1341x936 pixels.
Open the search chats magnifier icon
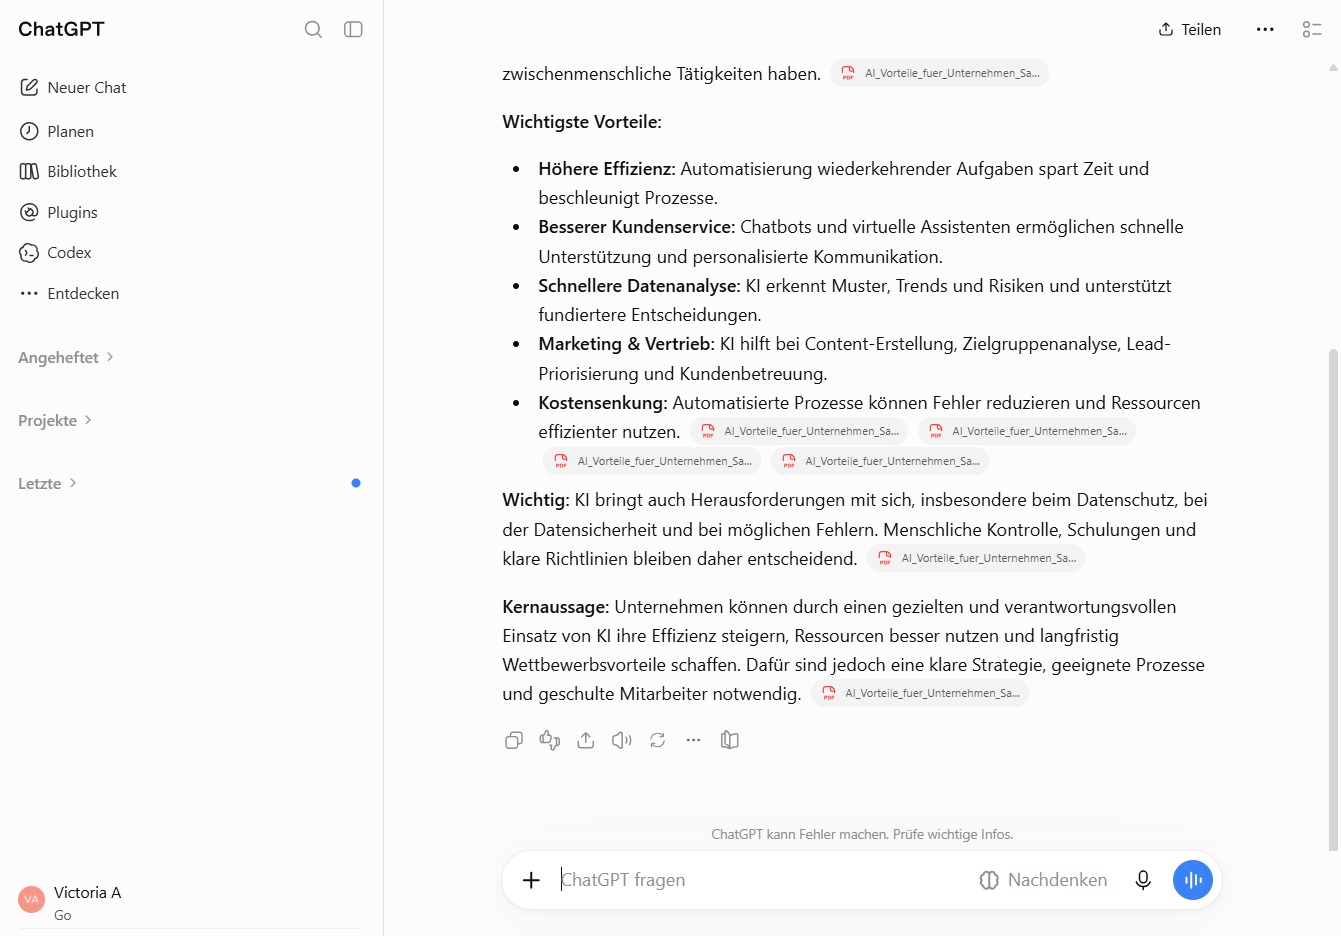coord(313,29)
